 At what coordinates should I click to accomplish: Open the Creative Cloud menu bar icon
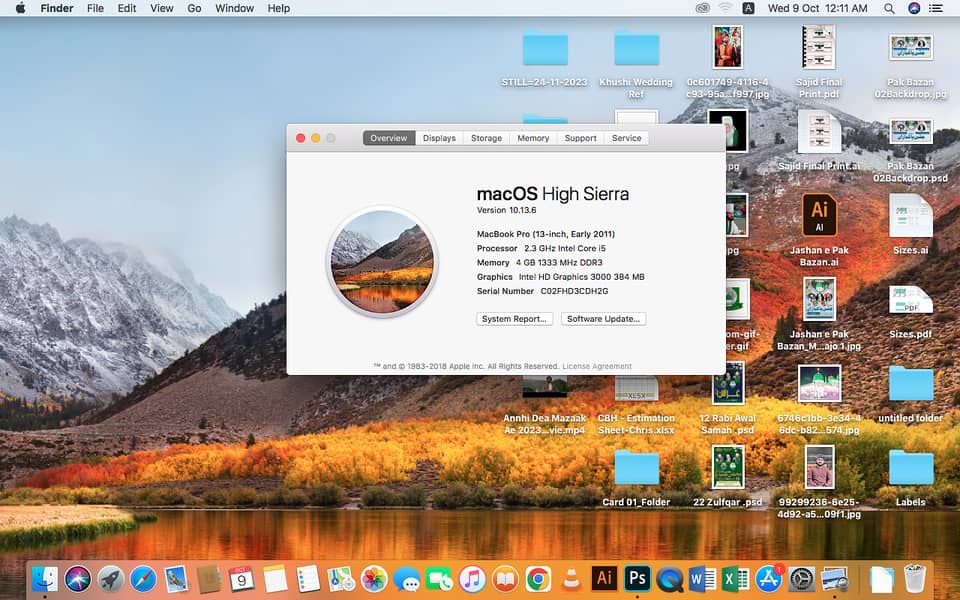[x=703, y=8]
